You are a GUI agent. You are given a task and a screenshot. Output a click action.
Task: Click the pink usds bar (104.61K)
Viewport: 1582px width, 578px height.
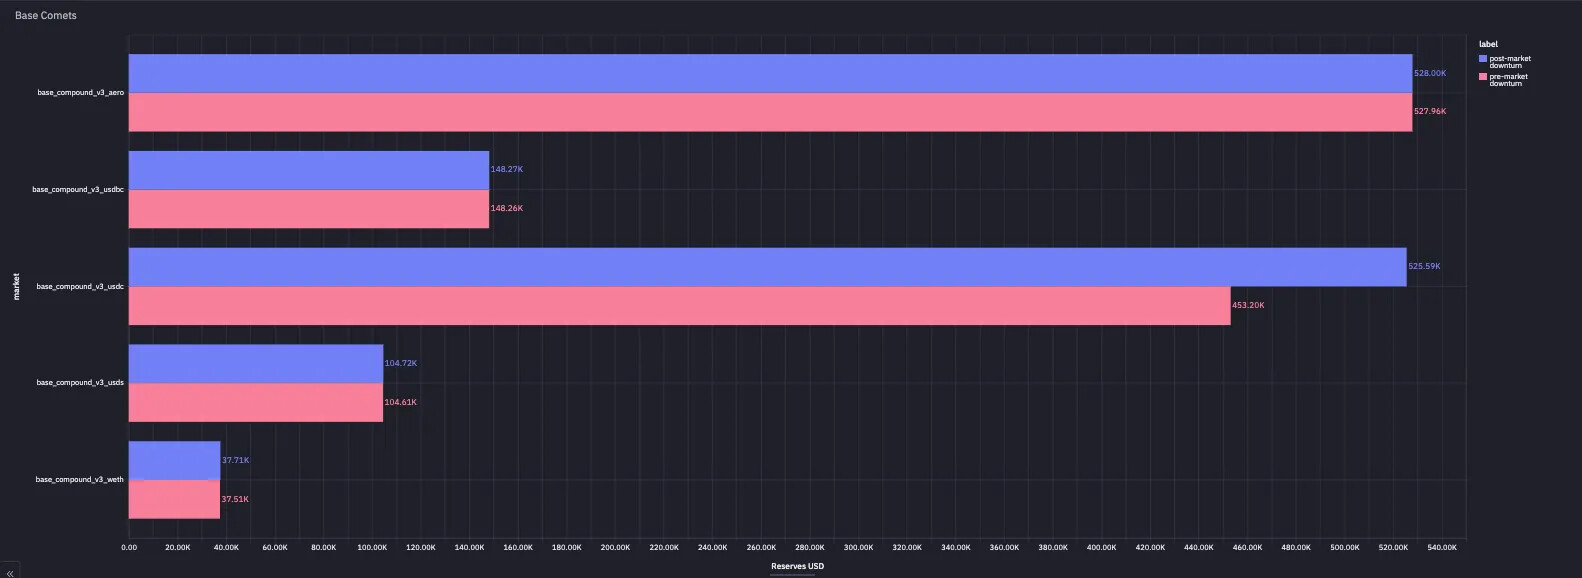pos(256,402)
